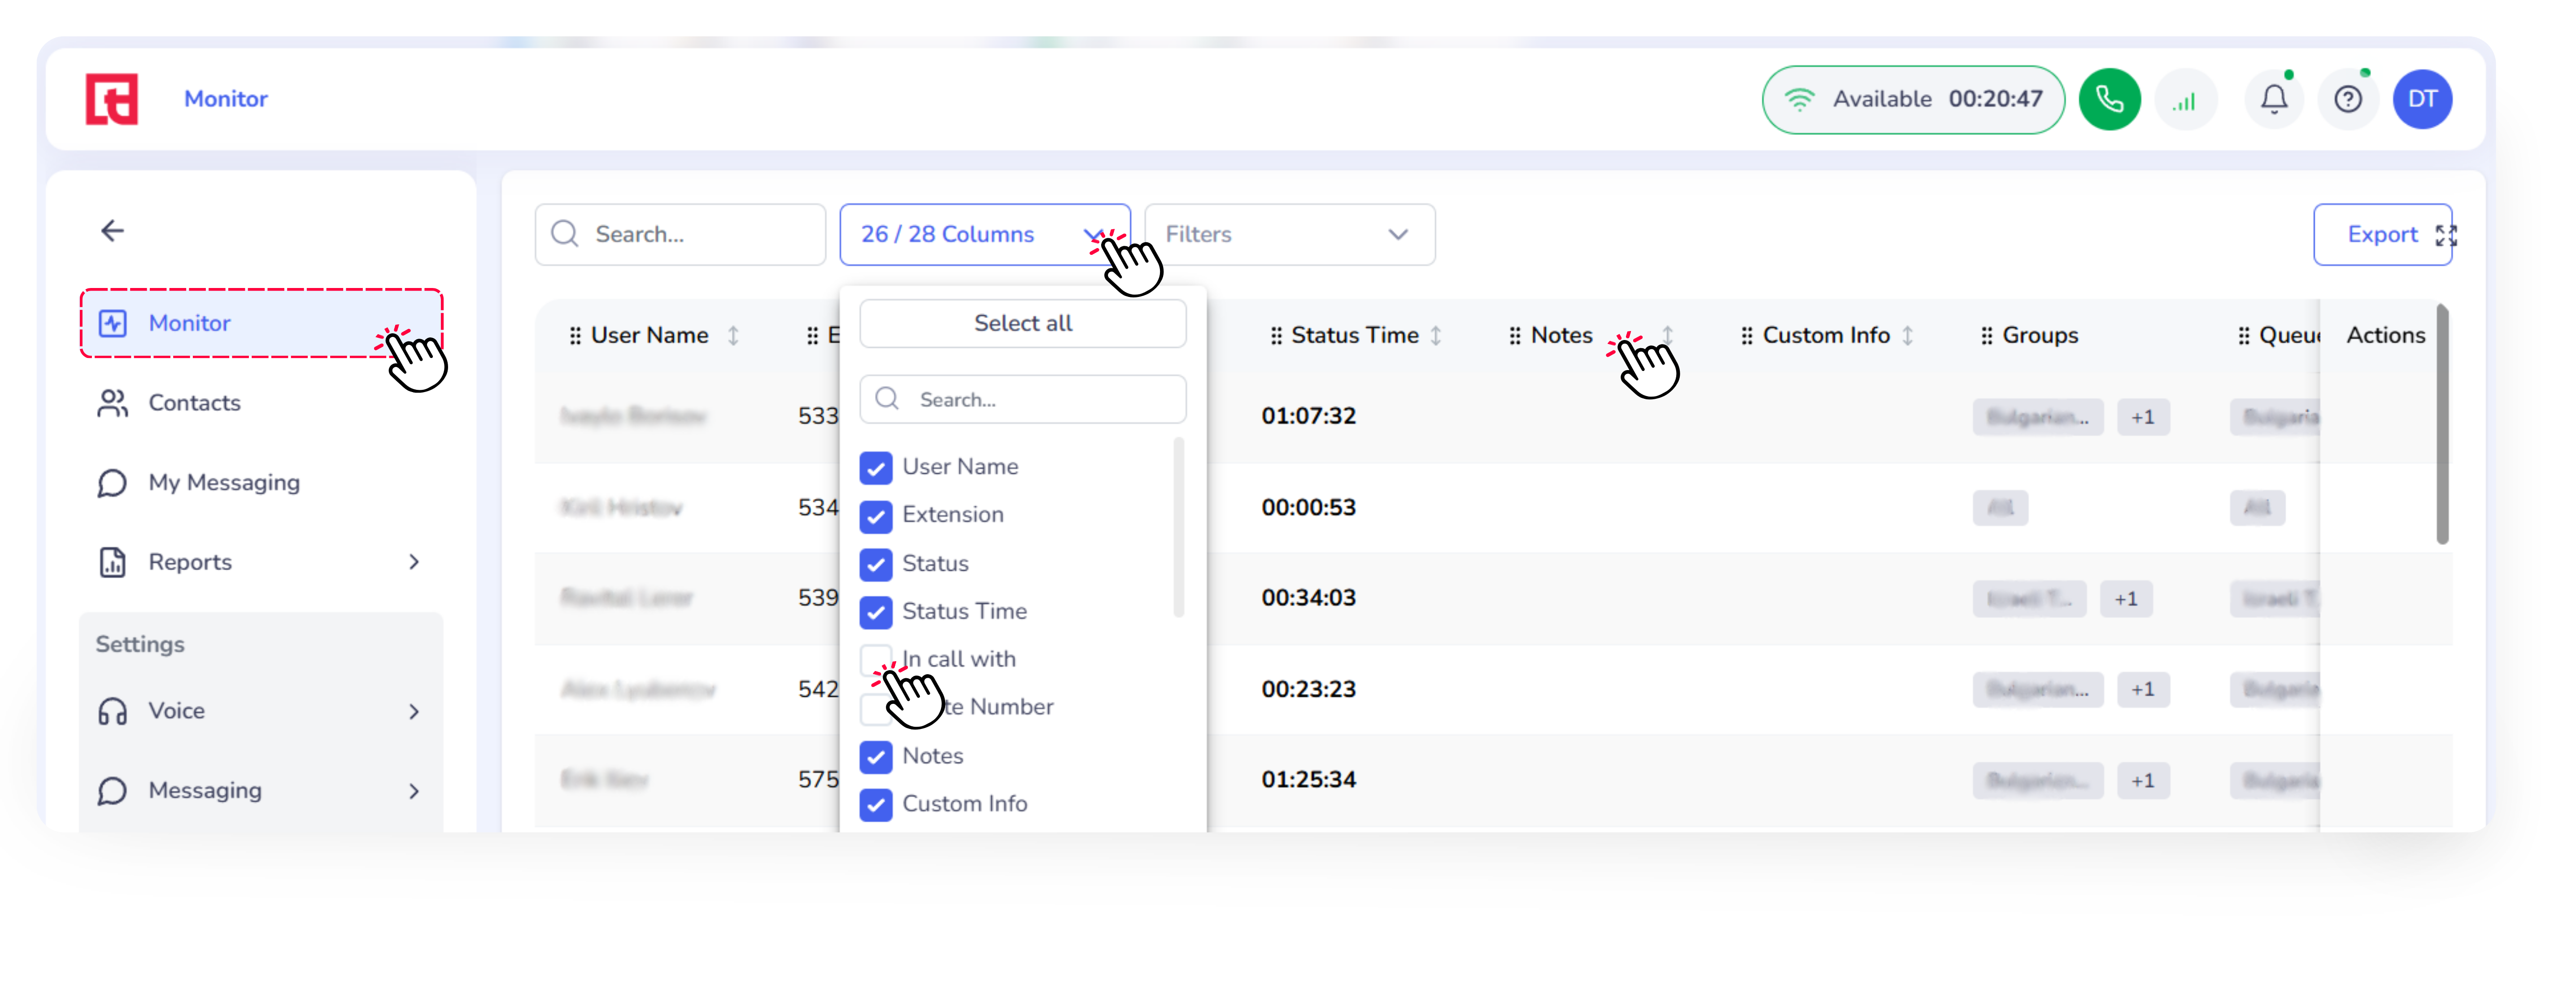The height and width of the screenshot is (986, 2576).
Task: Click the columns list scrollbar
Action: [x=1178, y=527]
